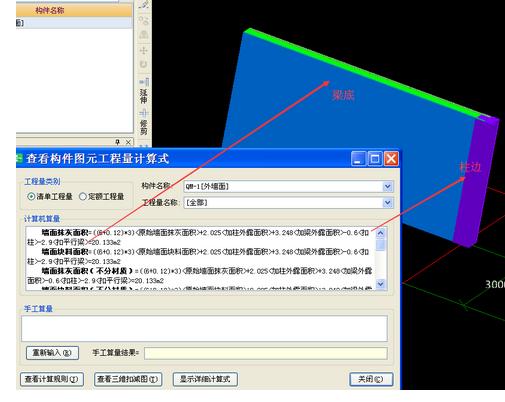Open the 工程量名称 dropdown showing [全部]
Image resolution: width=505 pixels, height=402 pixels.
coord(387,203)
